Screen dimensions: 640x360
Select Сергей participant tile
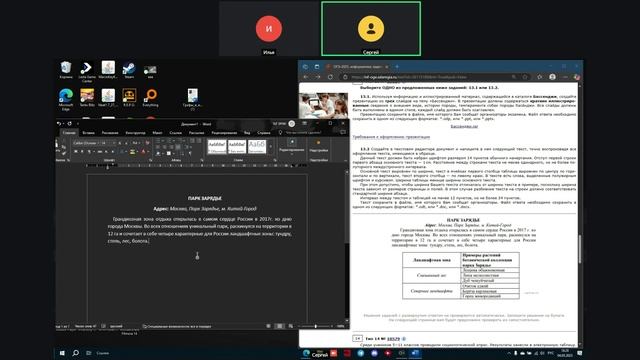(x=371, y=29)
